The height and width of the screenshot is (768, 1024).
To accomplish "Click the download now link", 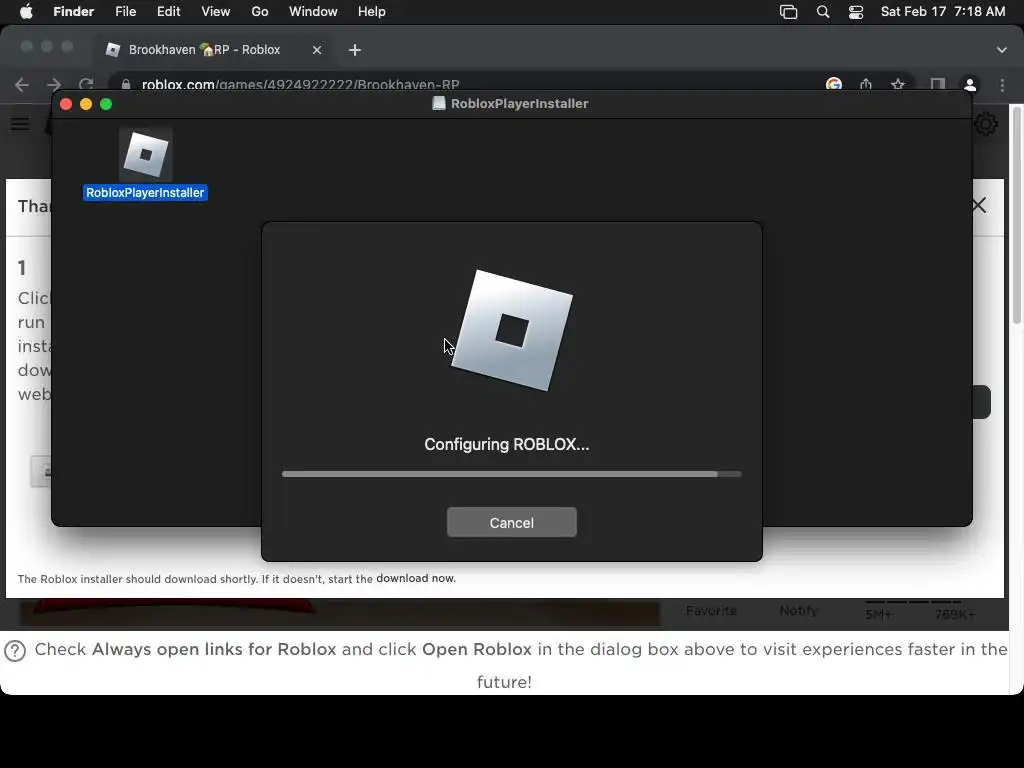I will point(416,578).
